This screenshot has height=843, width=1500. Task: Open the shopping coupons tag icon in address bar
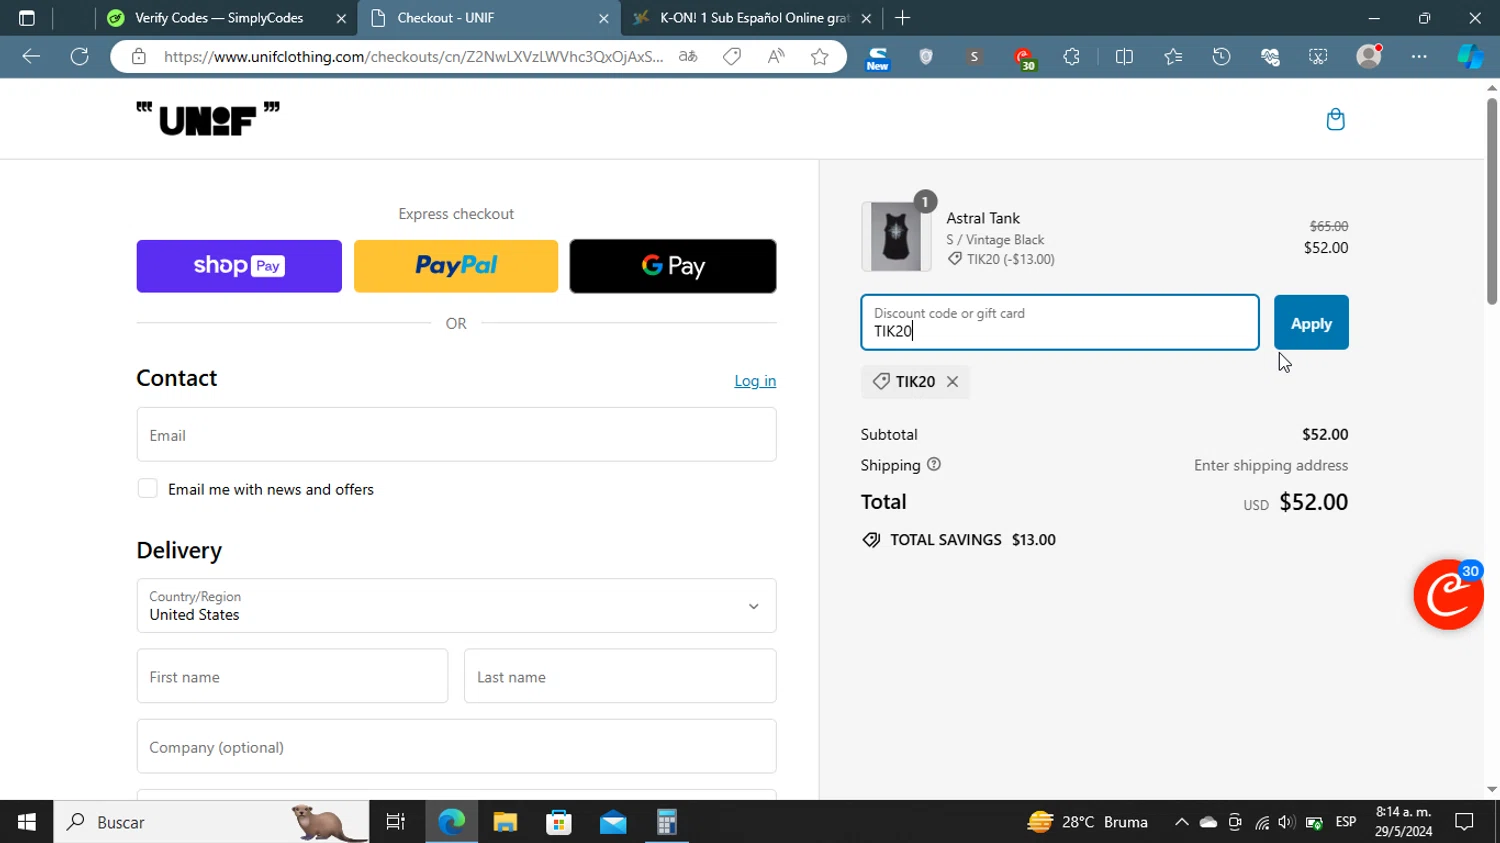tap(732, 57)
